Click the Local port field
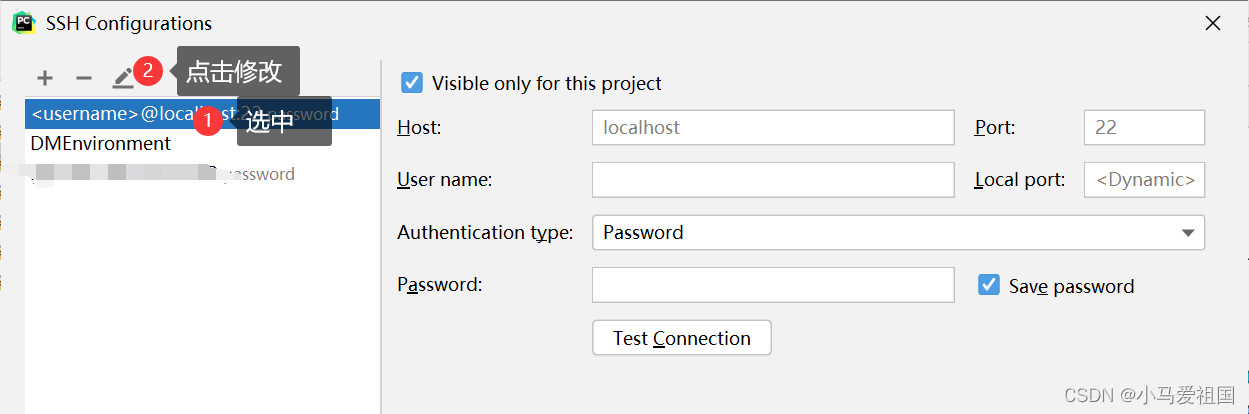The height and width of the screenshot is (414, 1249). pyautogui.click(x=1144, y=180)
